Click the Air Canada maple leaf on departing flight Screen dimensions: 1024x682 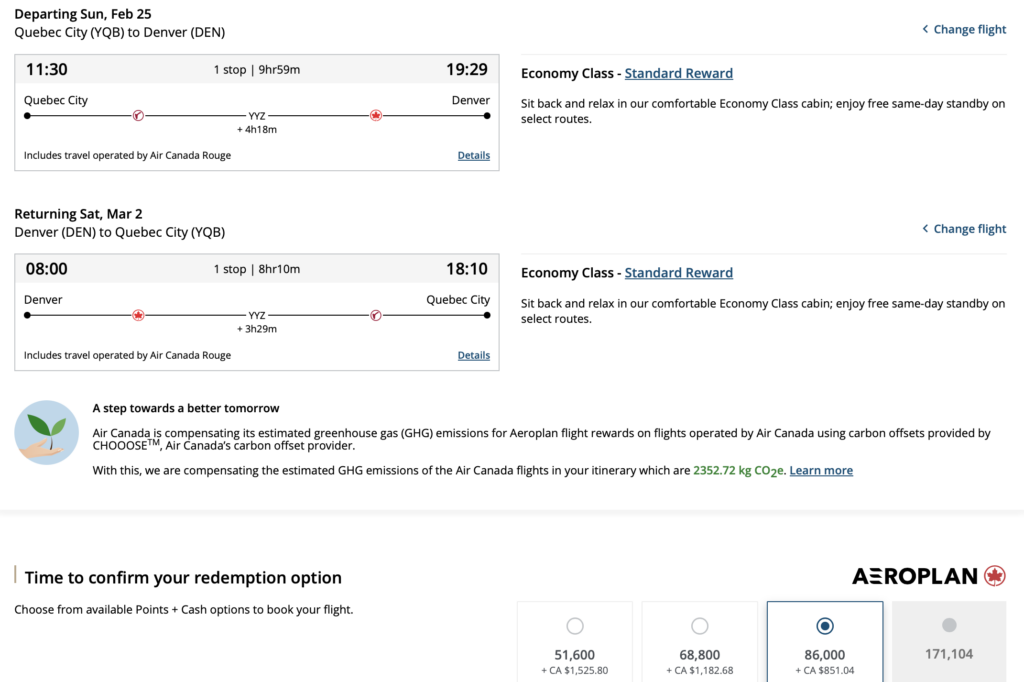click(376, 116)
